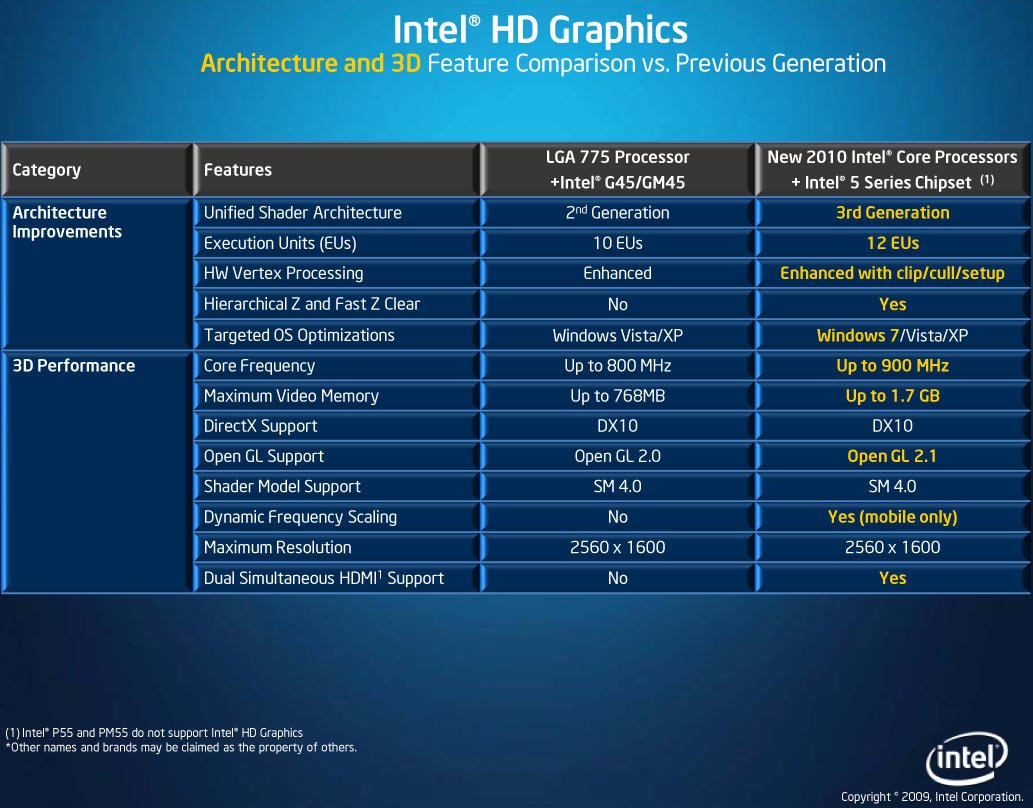1033x808 pixels.
Task: Select the "LGA 775 Processor" column header
Action: point(617,169)
